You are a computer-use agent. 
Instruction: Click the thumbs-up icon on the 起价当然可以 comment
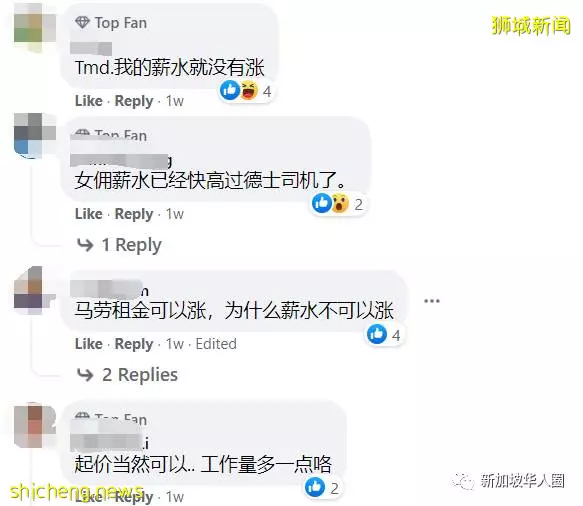point(315,487)
